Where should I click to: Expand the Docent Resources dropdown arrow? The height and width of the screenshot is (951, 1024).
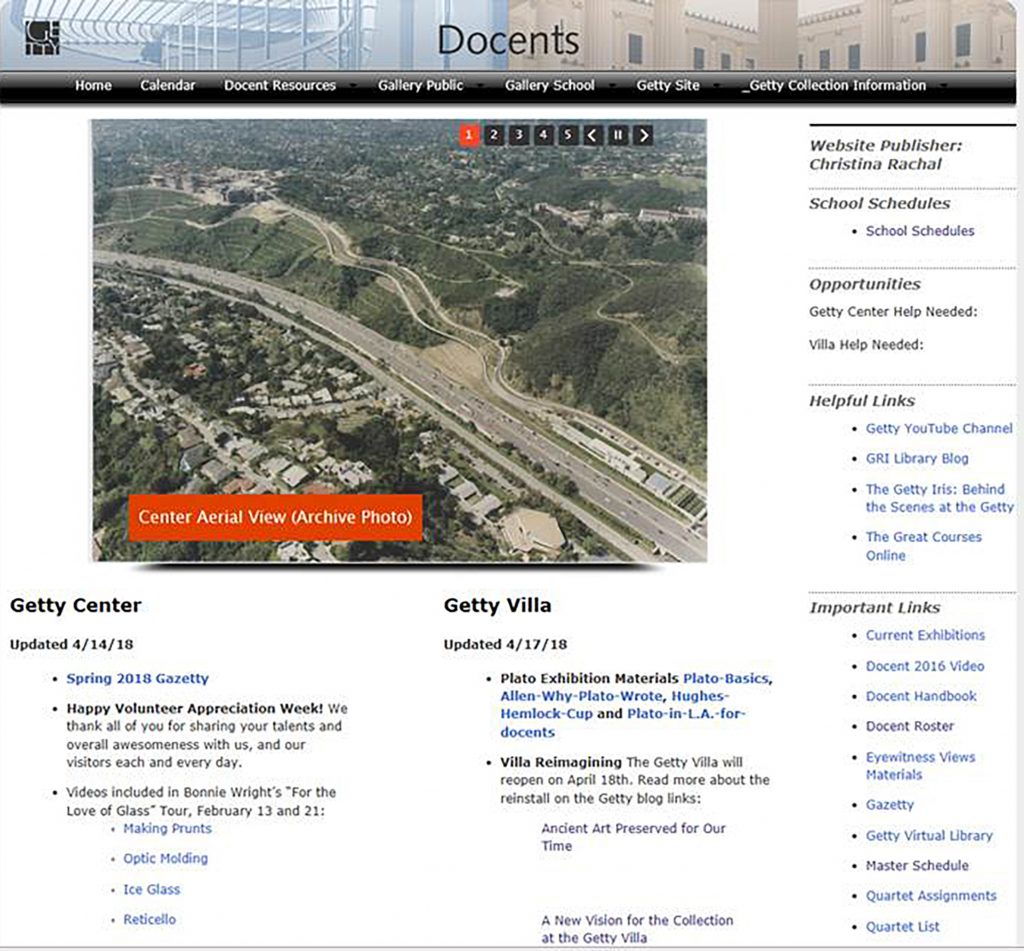pyautogui.click(x=353, y=86)
